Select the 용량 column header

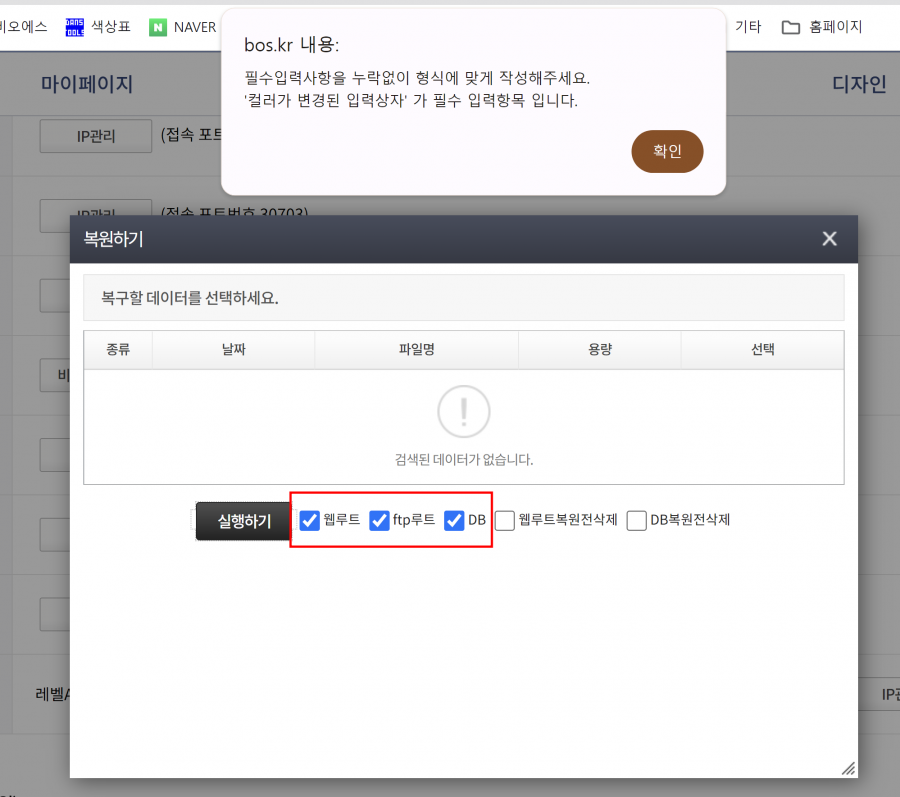pyautogui.click(x=599, y=350)
